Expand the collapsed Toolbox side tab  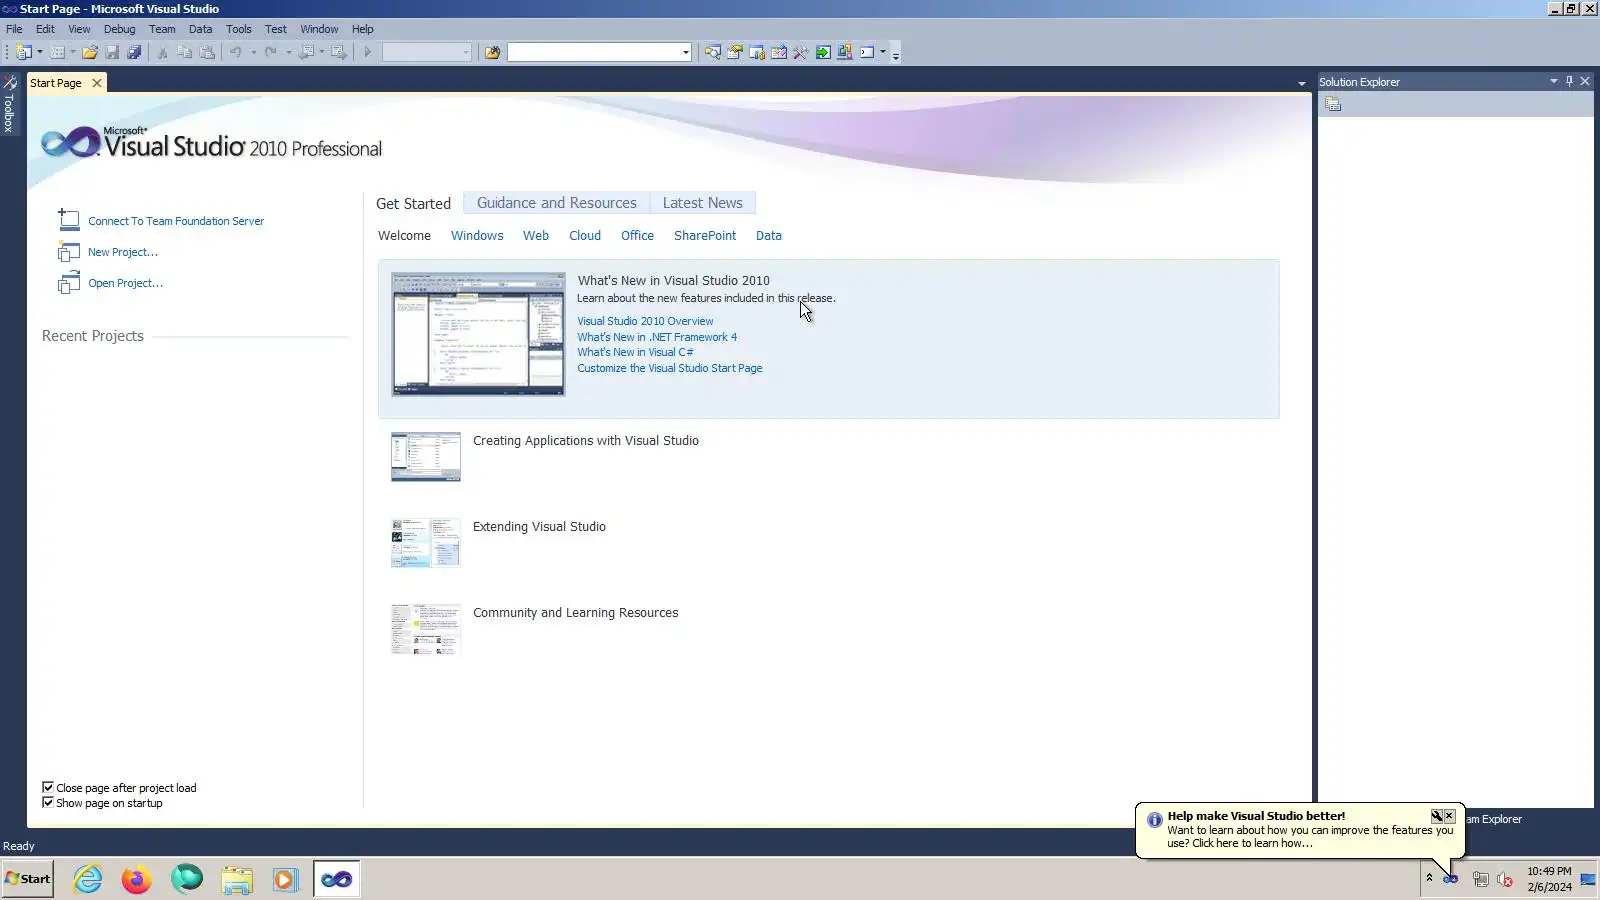click(x=9, y=104)
